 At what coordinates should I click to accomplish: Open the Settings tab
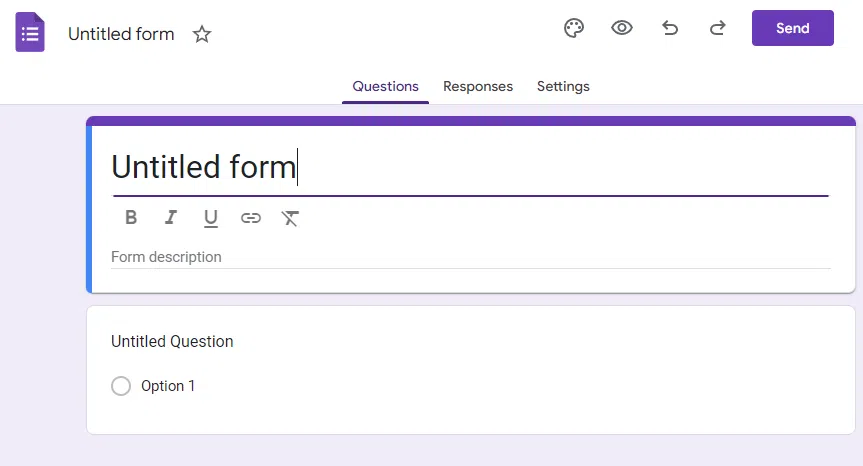[x=563, y=86]
